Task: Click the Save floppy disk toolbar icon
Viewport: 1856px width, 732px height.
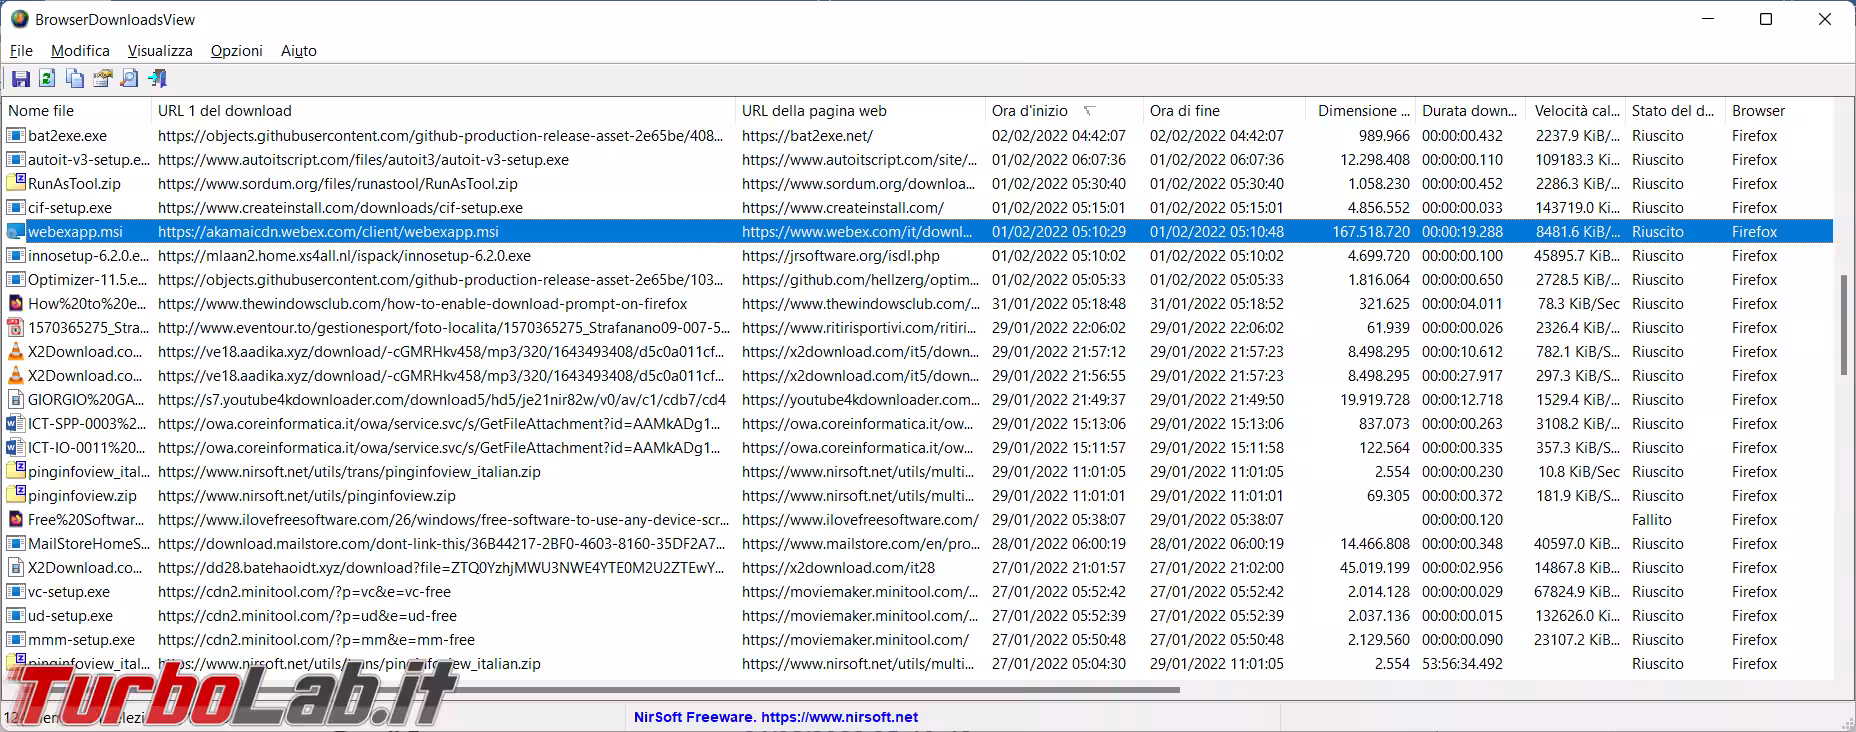Action: point(20,79)
